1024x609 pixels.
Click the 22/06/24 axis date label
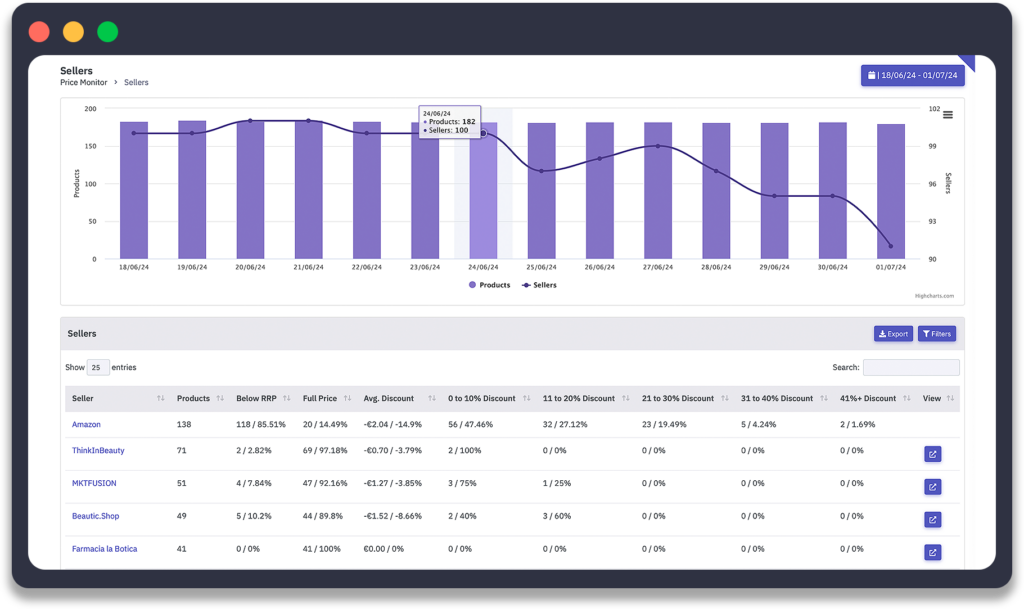tap(366, 267)
